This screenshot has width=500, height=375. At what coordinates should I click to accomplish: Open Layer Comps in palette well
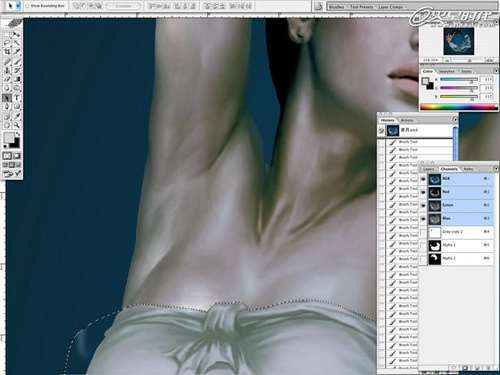point(390,7)
